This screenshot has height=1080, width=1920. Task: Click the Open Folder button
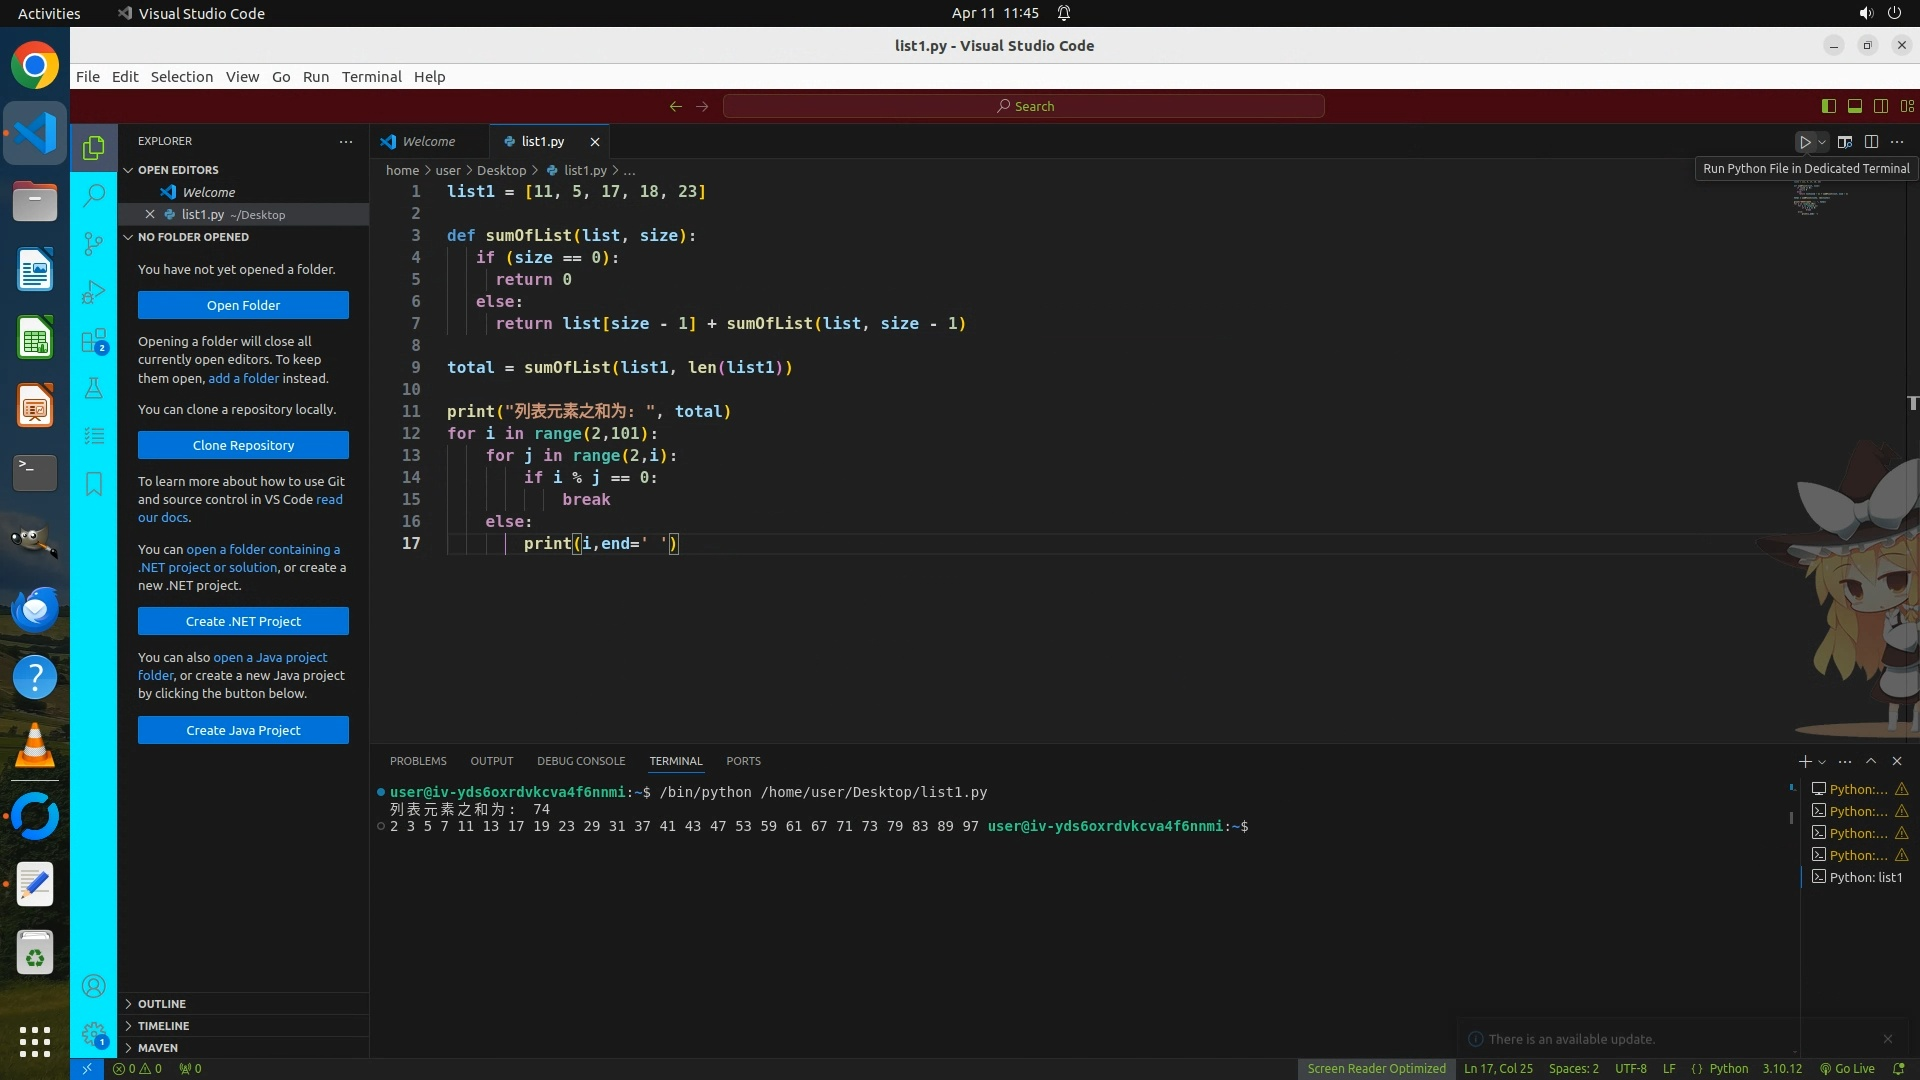pyautogui.click(x=243, y=305)
